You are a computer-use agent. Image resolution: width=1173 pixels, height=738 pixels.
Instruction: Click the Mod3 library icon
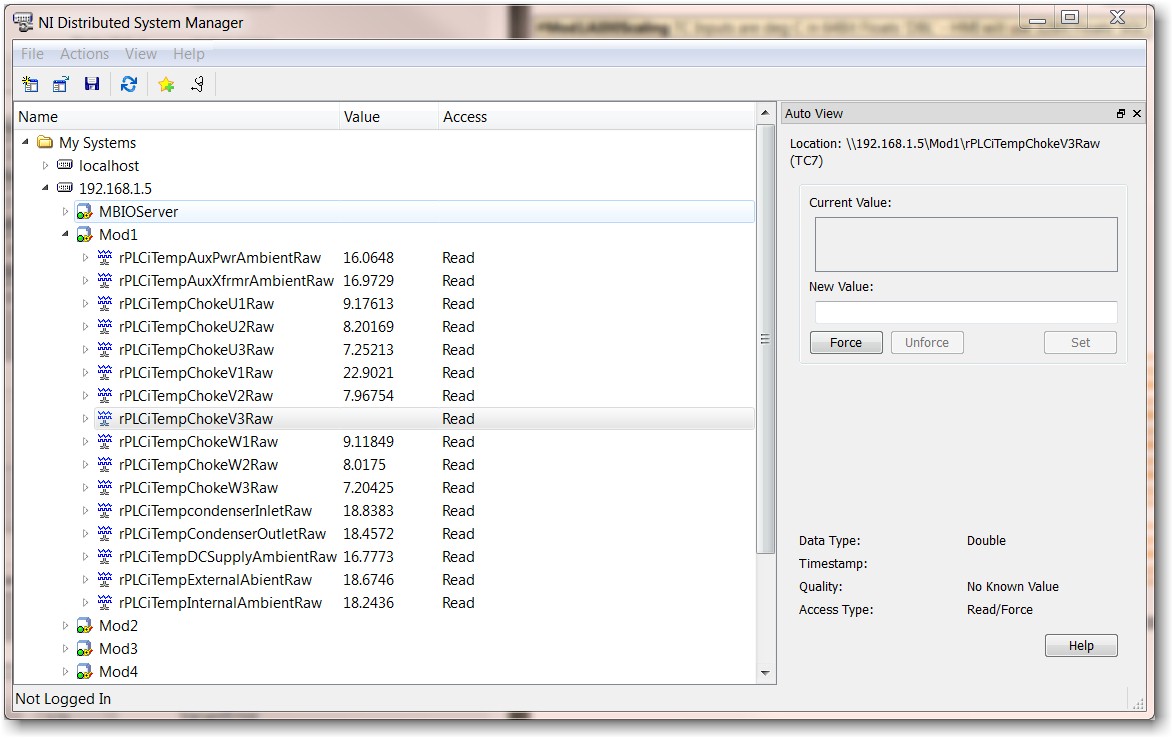click(85, 649)
